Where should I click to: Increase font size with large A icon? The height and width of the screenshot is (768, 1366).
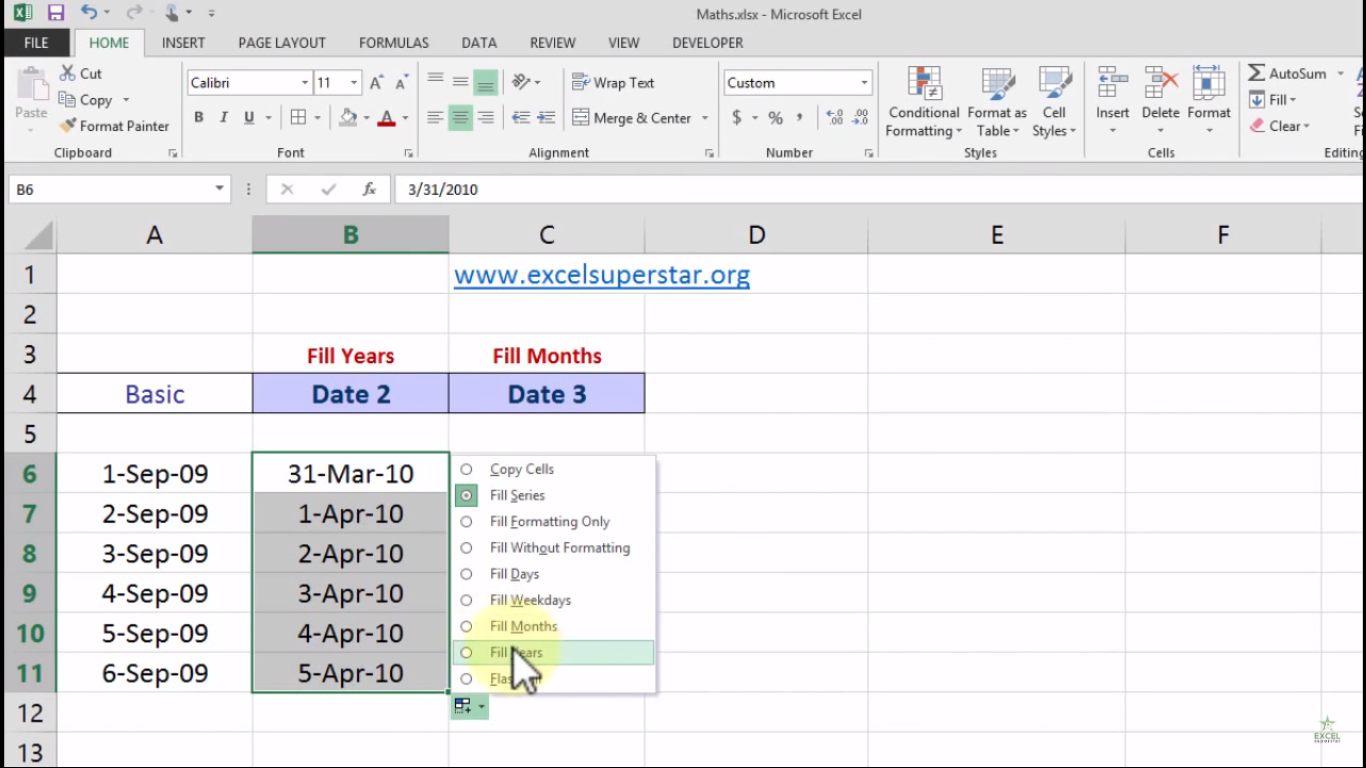pos(376,83)
